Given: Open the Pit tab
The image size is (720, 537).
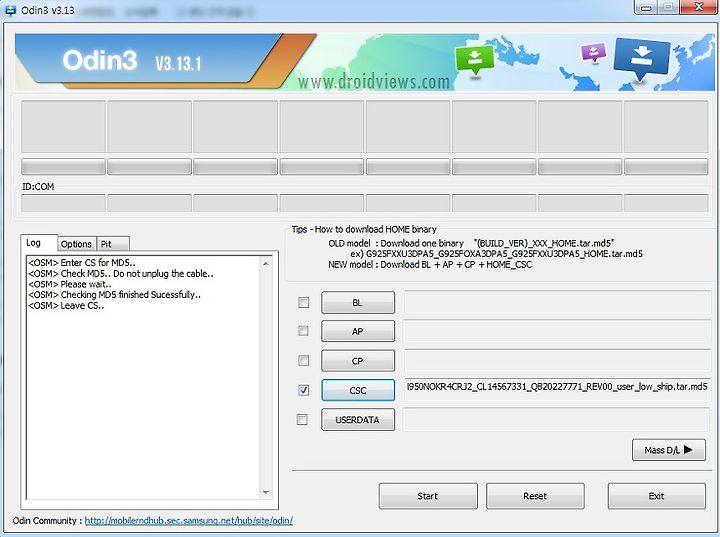Looking at the screenshot, I should (x=113, y=244).
